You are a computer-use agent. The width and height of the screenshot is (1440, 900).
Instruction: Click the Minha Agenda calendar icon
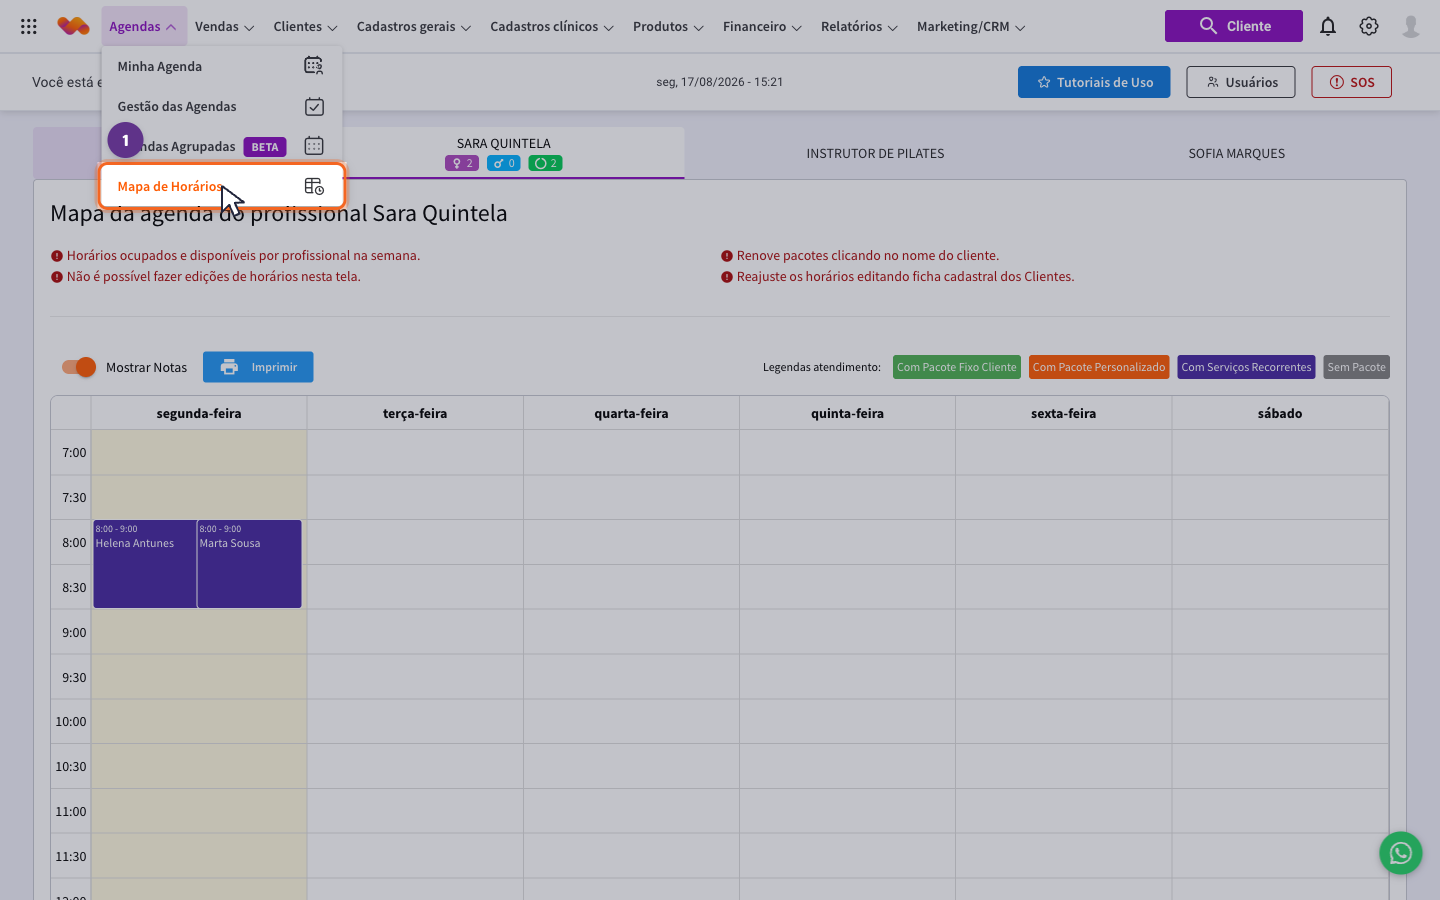tap(314, 66)
